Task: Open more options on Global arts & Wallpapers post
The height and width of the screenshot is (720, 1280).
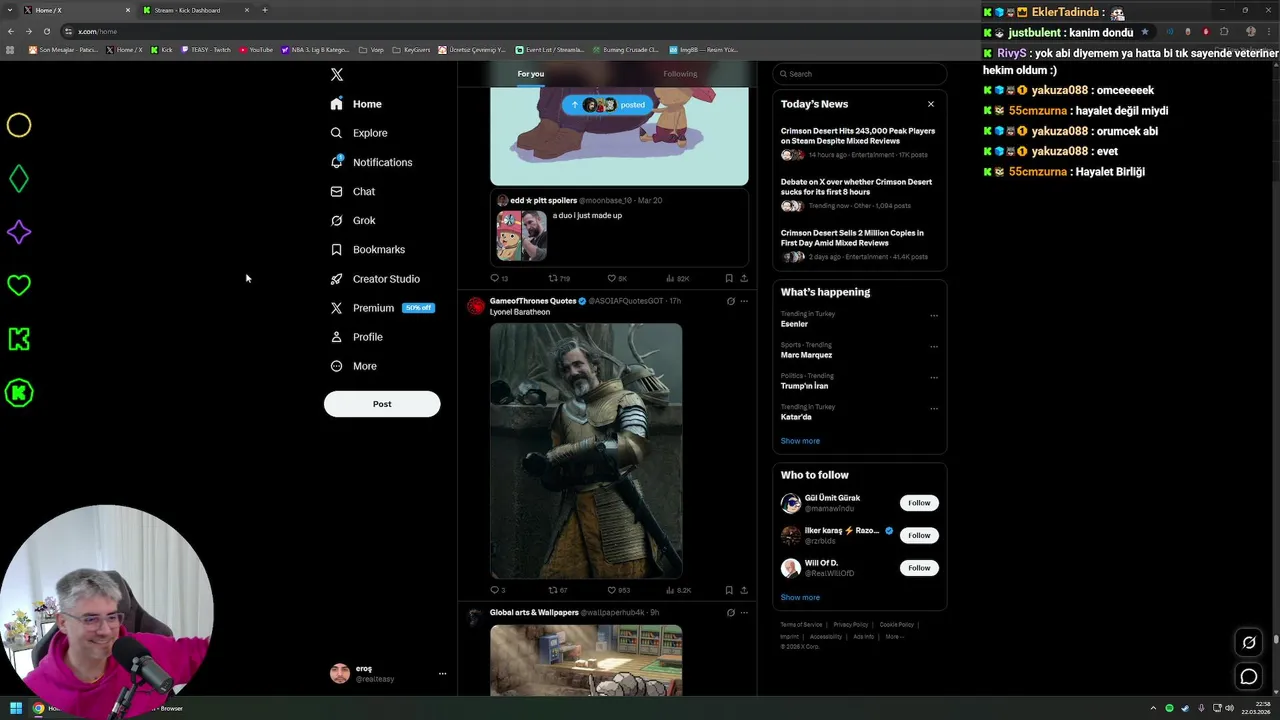Action: coord(744,613)
